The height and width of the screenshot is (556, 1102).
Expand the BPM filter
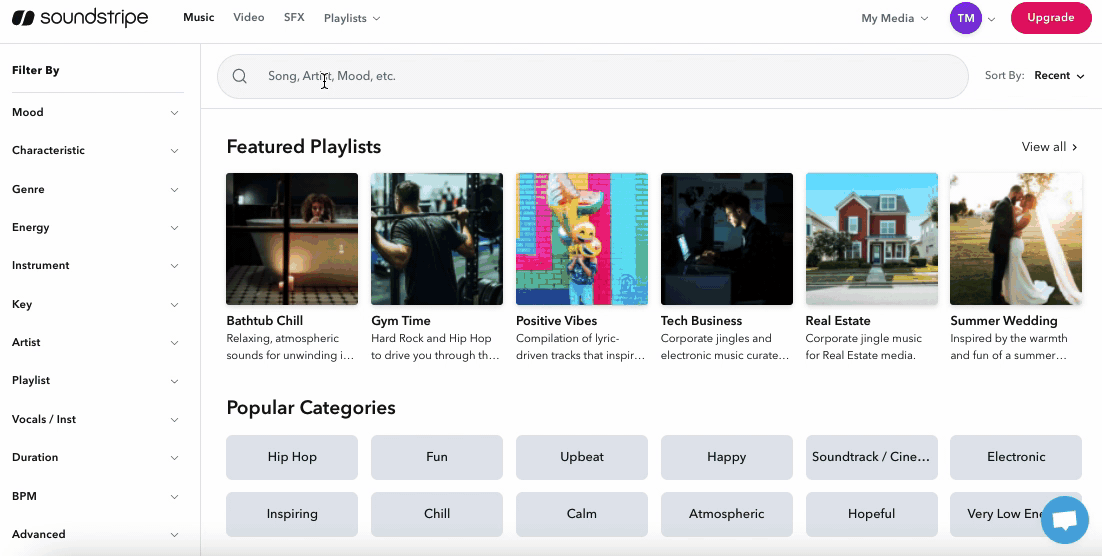click(174, 497)
